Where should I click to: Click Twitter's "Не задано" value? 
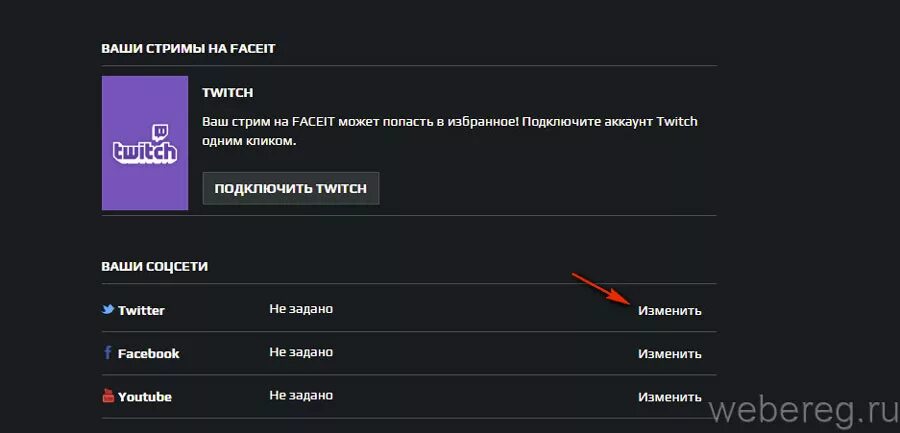pos(300,309)
